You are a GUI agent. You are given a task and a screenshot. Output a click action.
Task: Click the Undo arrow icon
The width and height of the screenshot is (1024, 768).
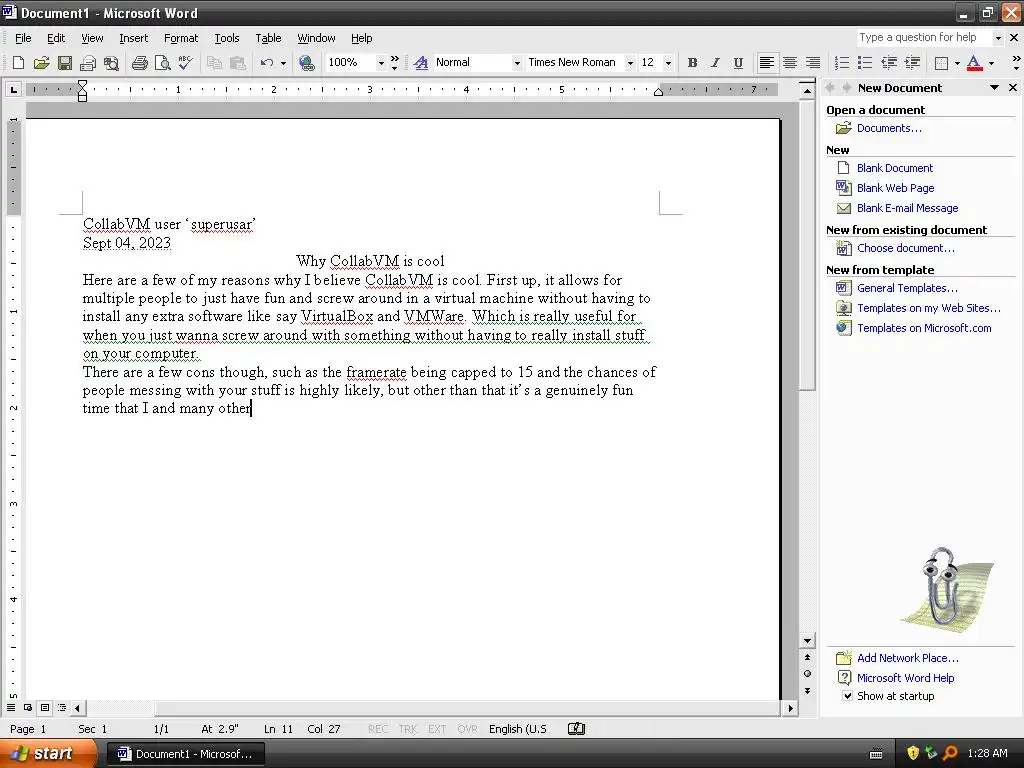click(266, 63)
